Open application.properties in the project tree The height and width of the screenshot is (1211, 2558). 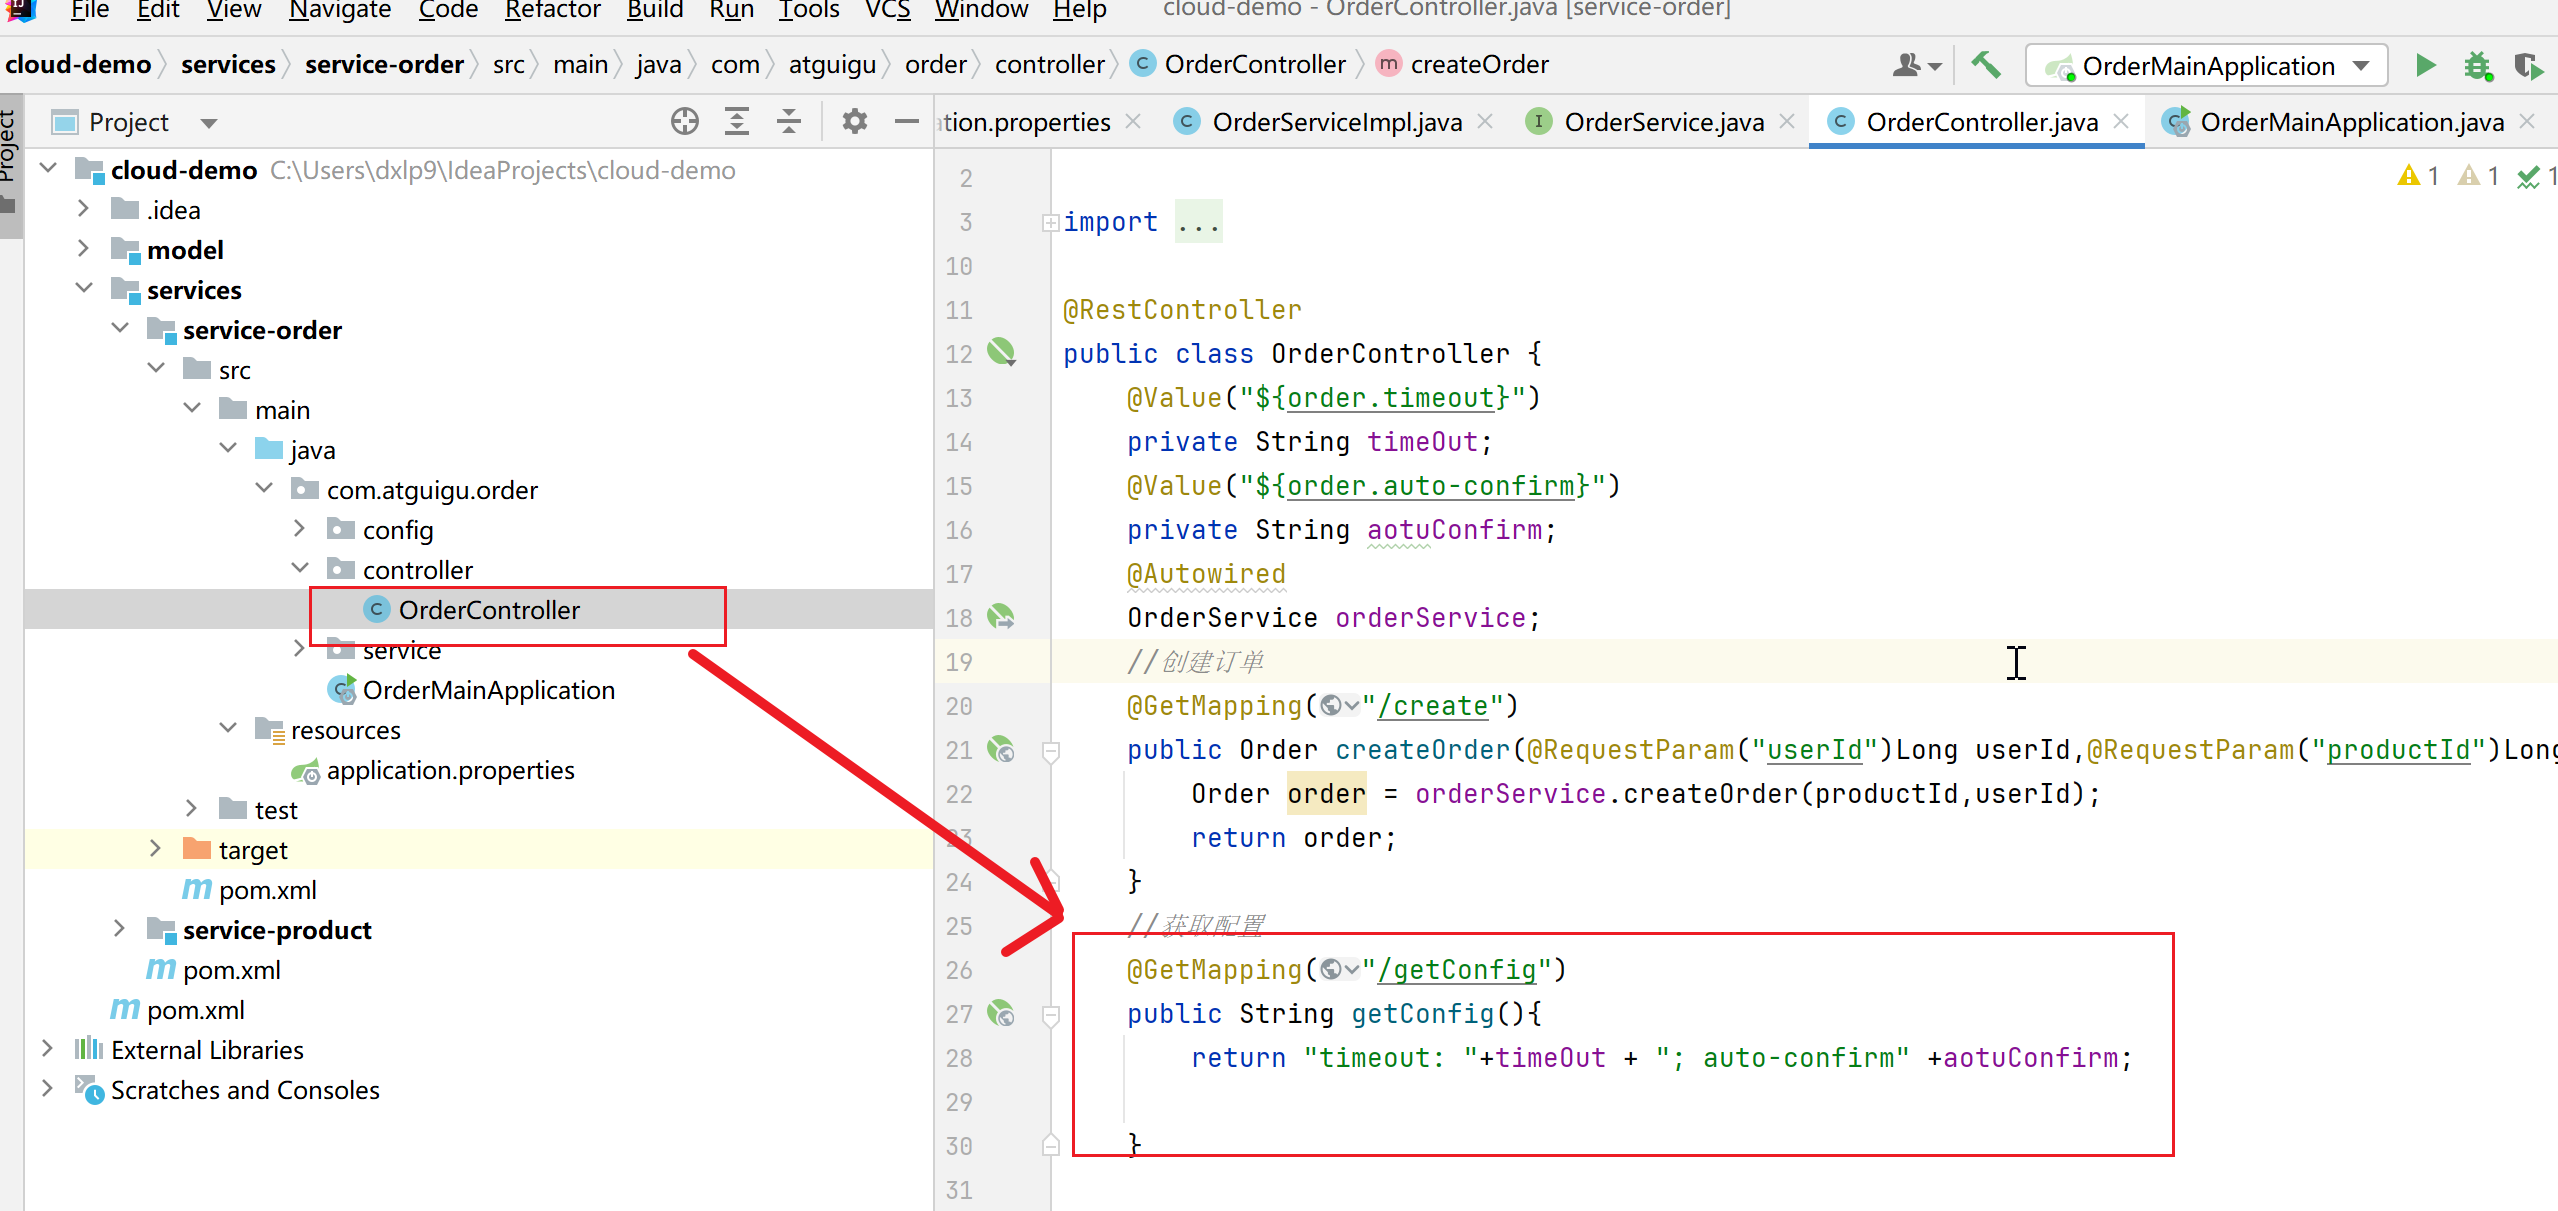point(450,770)
